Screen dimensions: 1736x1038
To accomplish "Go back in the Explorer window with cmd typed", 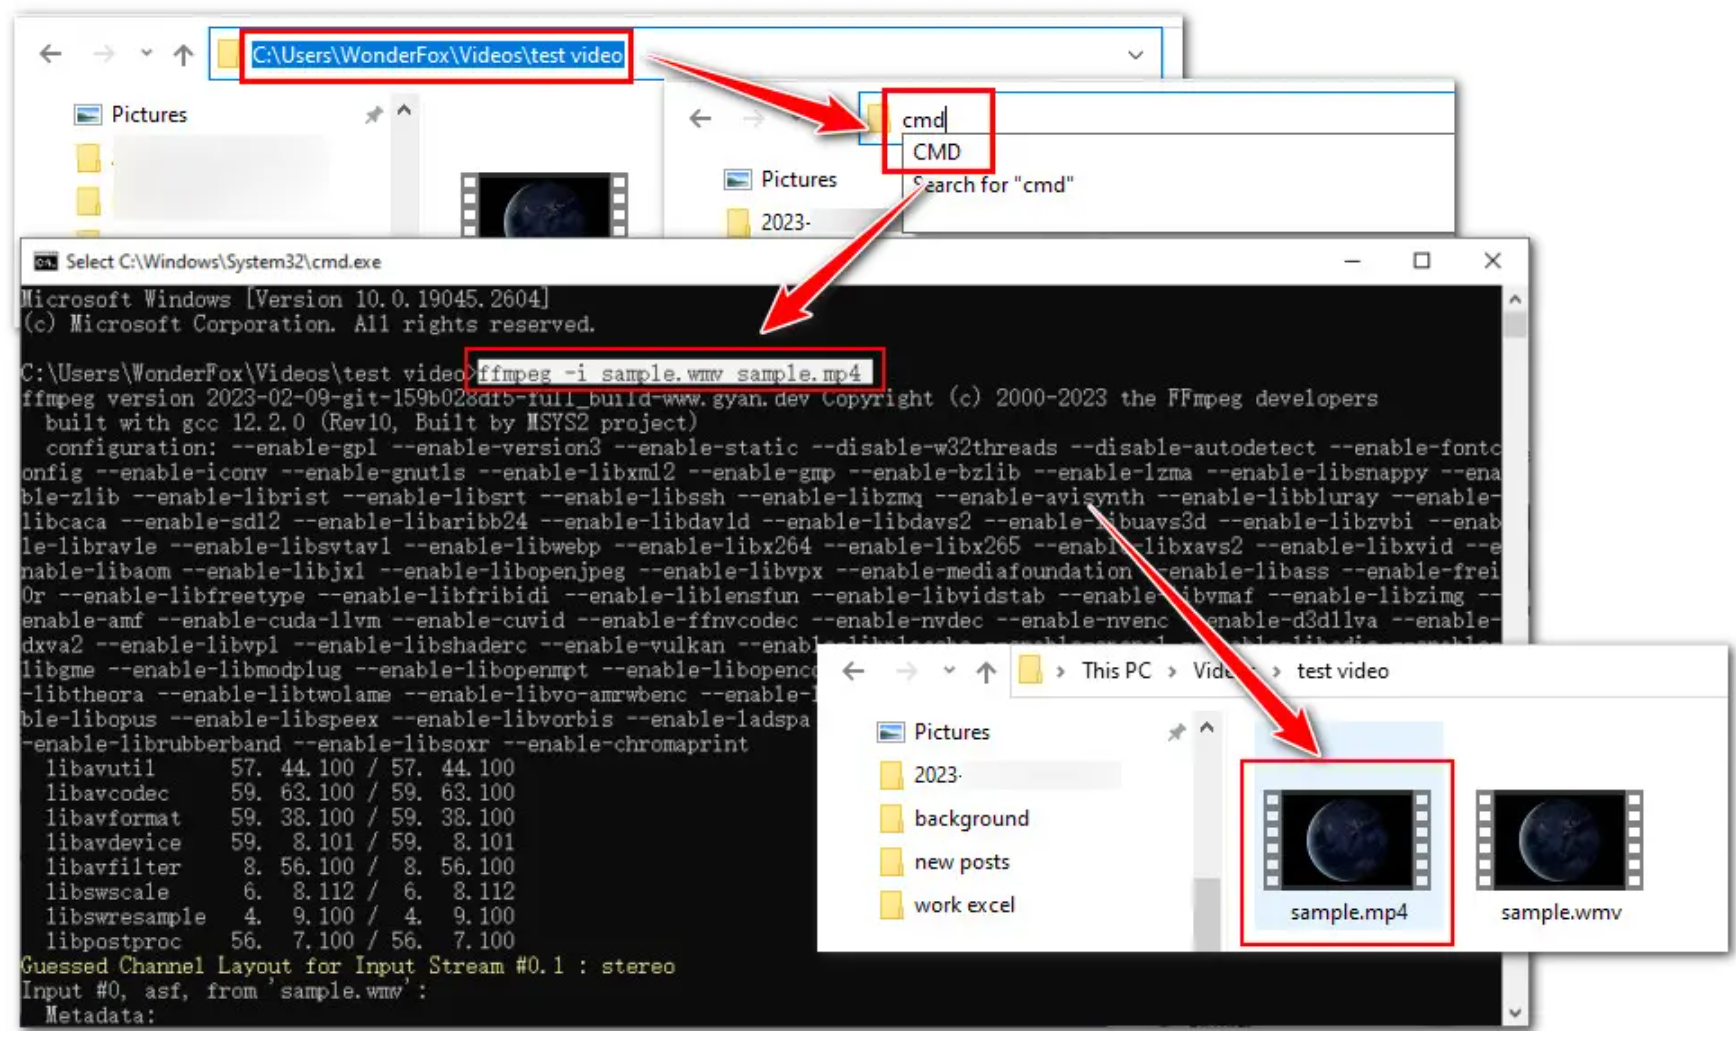I will [x=700, y=119].
